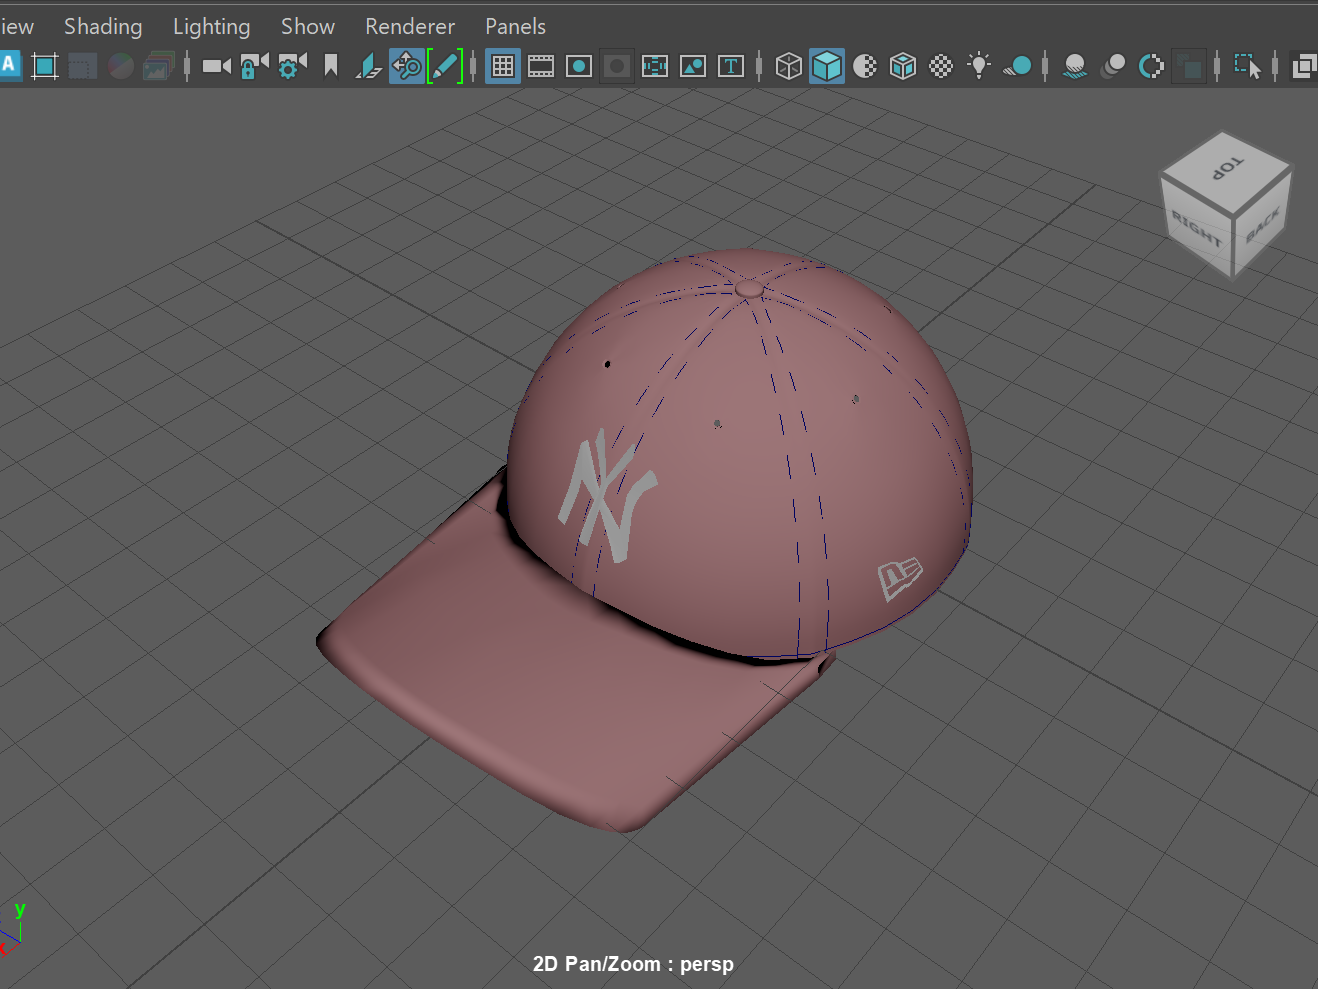The height and width of the screenshot is (989, 1318).
Task: Click the dimmed color wheel icon
Action: click(x=121, y=66)
